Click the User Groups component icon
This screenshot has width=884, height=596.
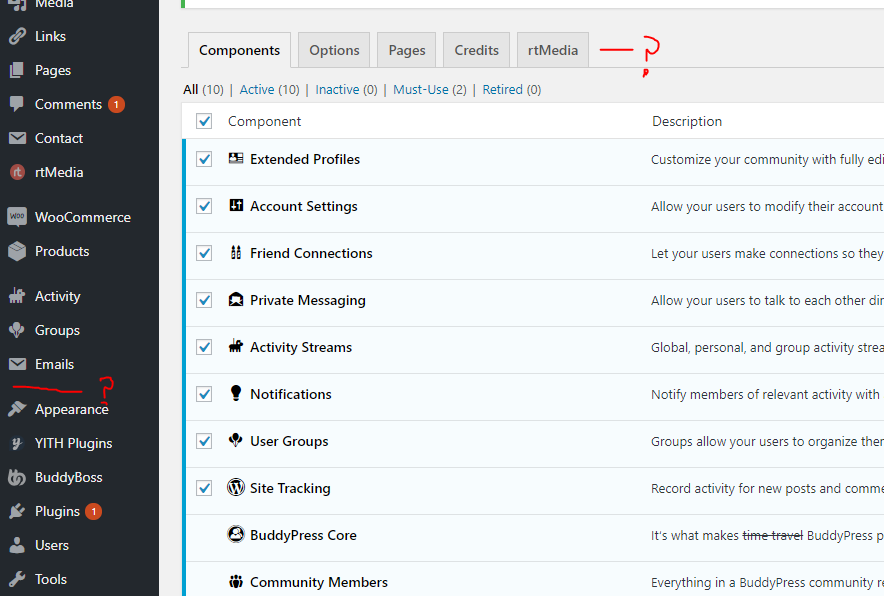coord(236,440)
